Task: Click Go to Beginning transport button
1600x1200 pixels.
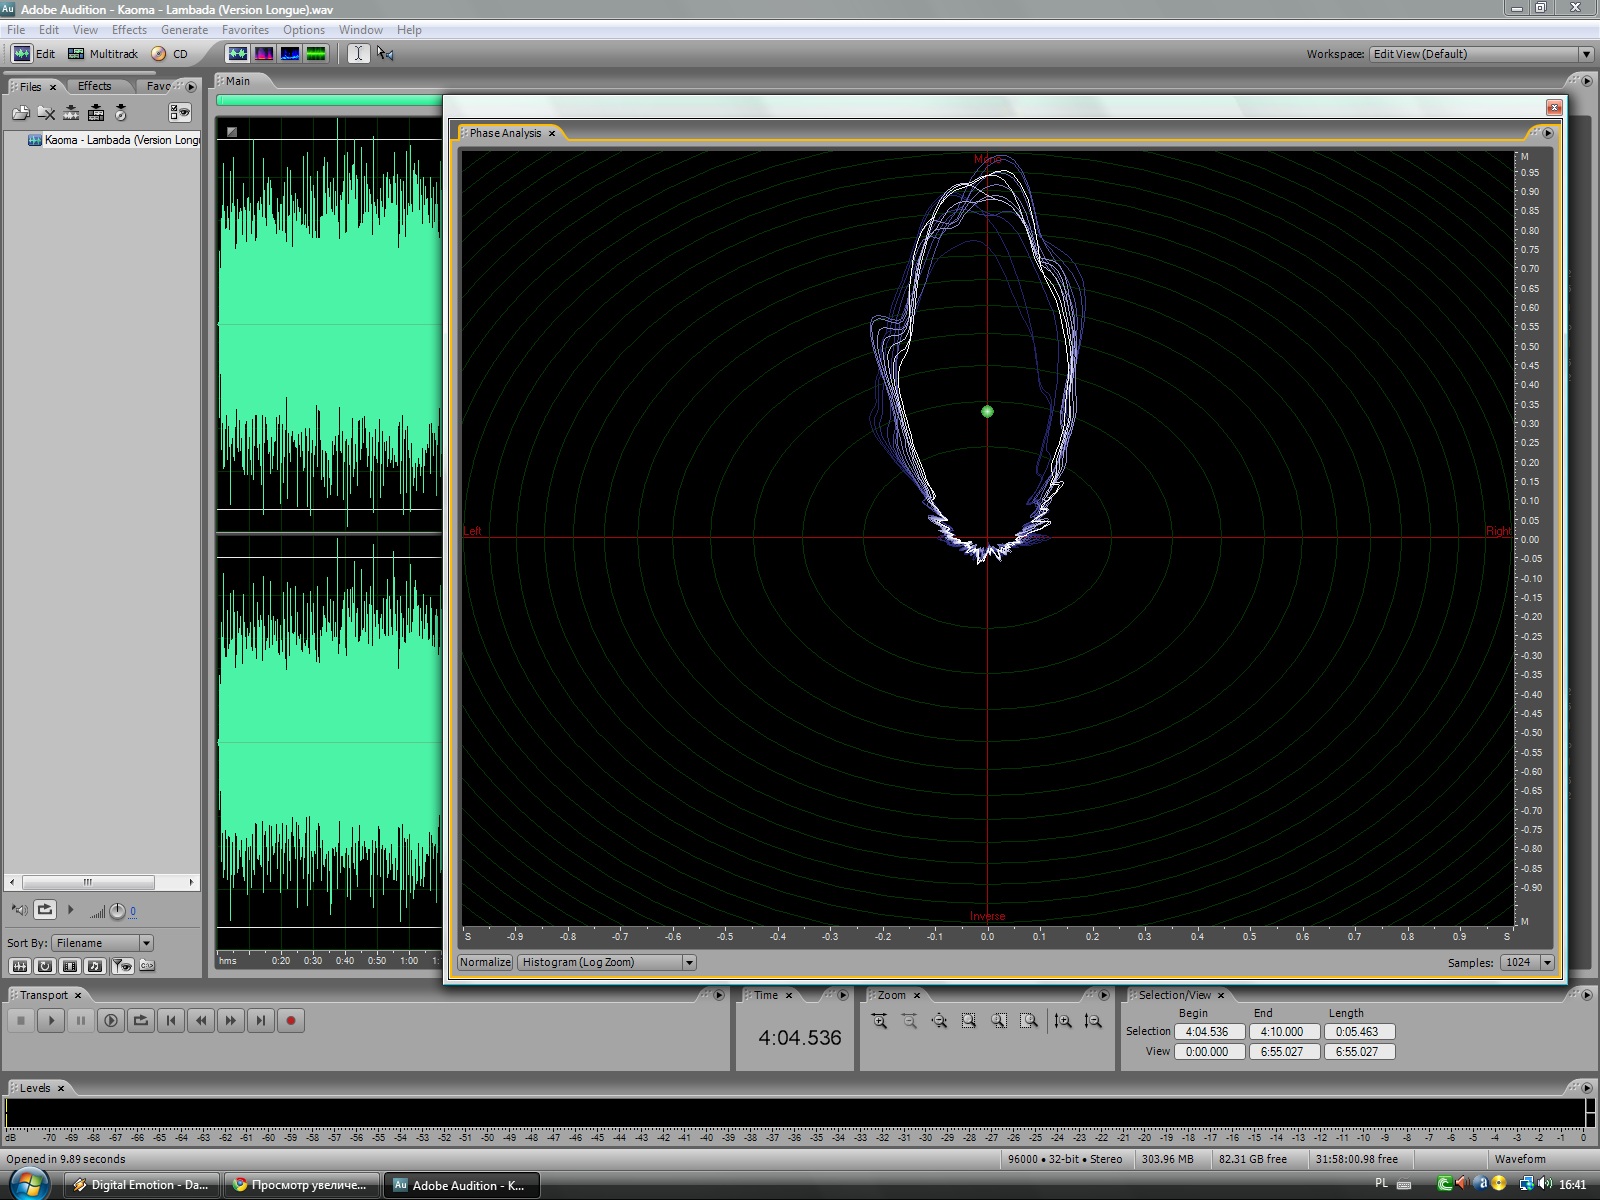Action: 171,1021
